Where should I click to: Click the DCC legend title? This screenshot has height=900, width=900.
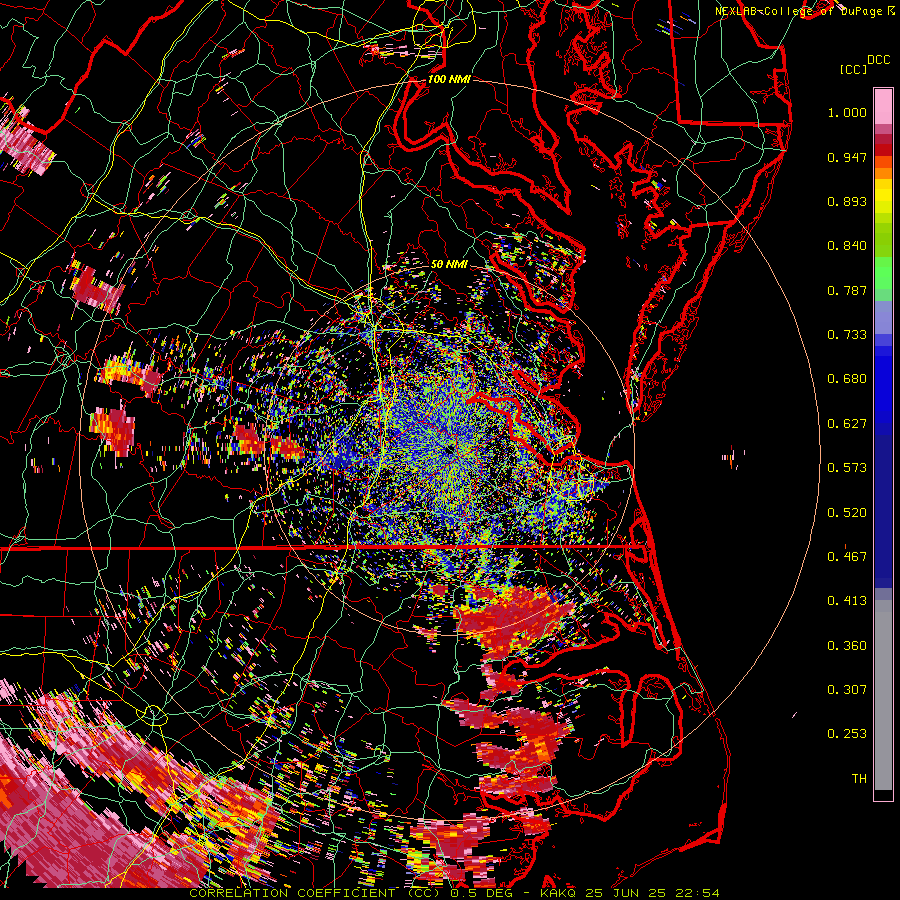pyautogui.click(x=878, y=60)
